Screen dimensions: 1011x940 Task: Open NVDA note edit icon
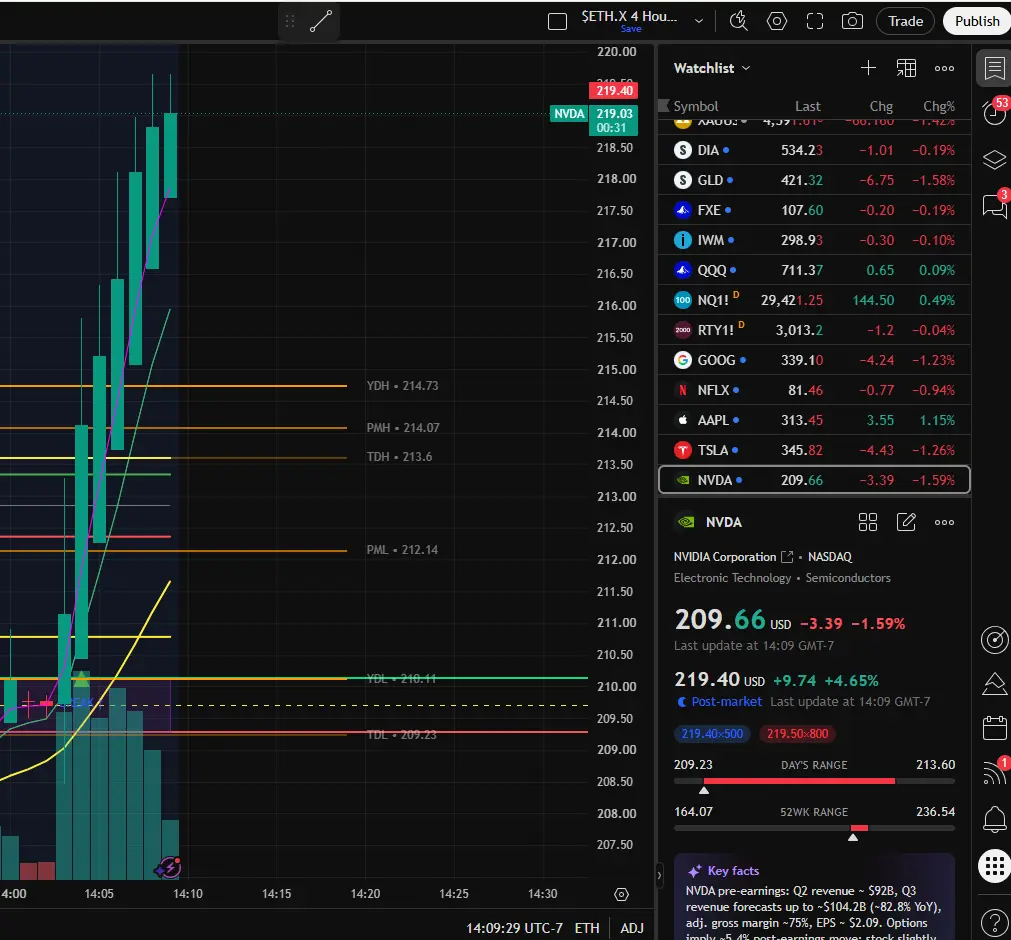pos(906,522)
